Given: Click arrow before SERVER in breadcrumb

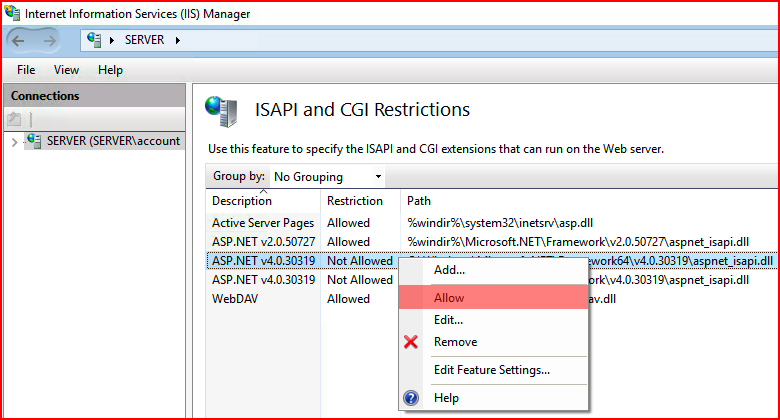Looking at the screenshot, I should click(x=112, y=40).
